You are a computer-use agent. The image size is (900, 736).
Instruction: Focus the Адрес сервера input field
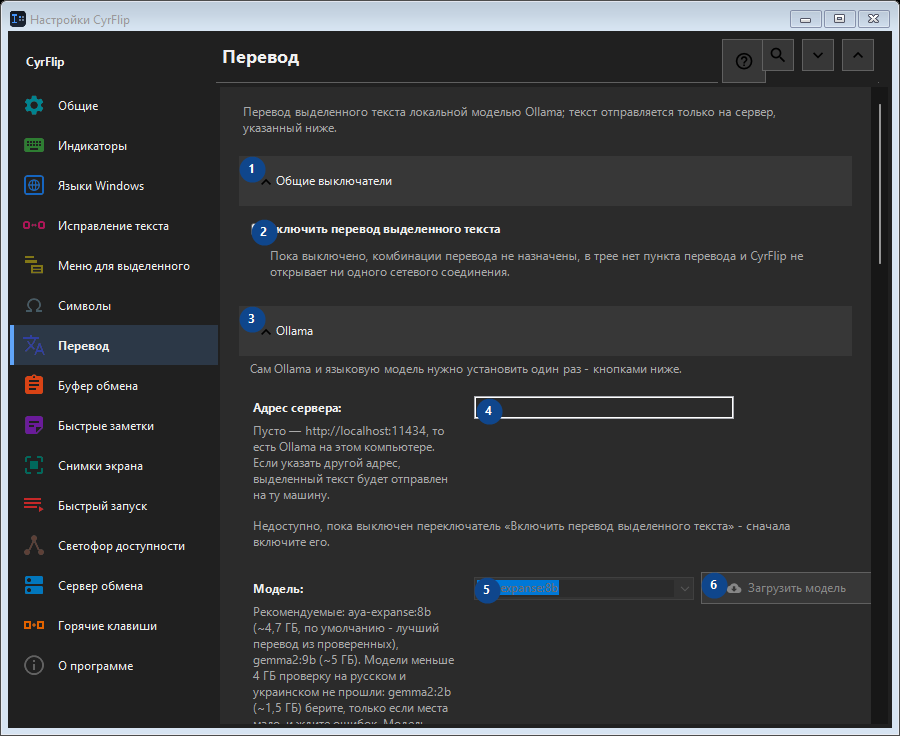click(604, 408)
